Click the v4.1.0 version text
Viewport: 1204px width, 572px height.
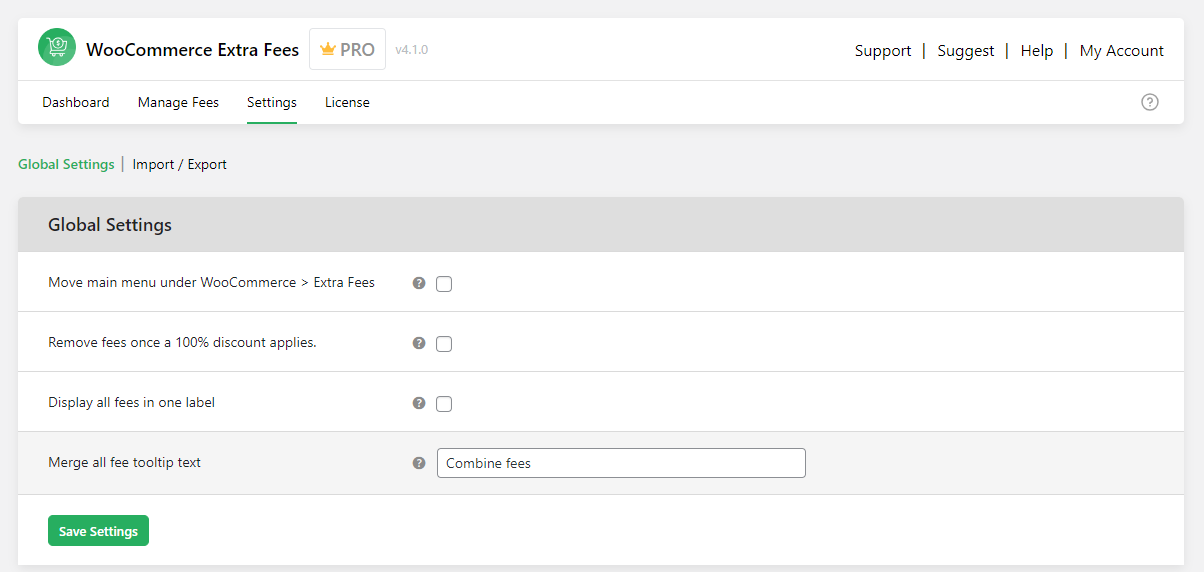click(x=412, y=49)
